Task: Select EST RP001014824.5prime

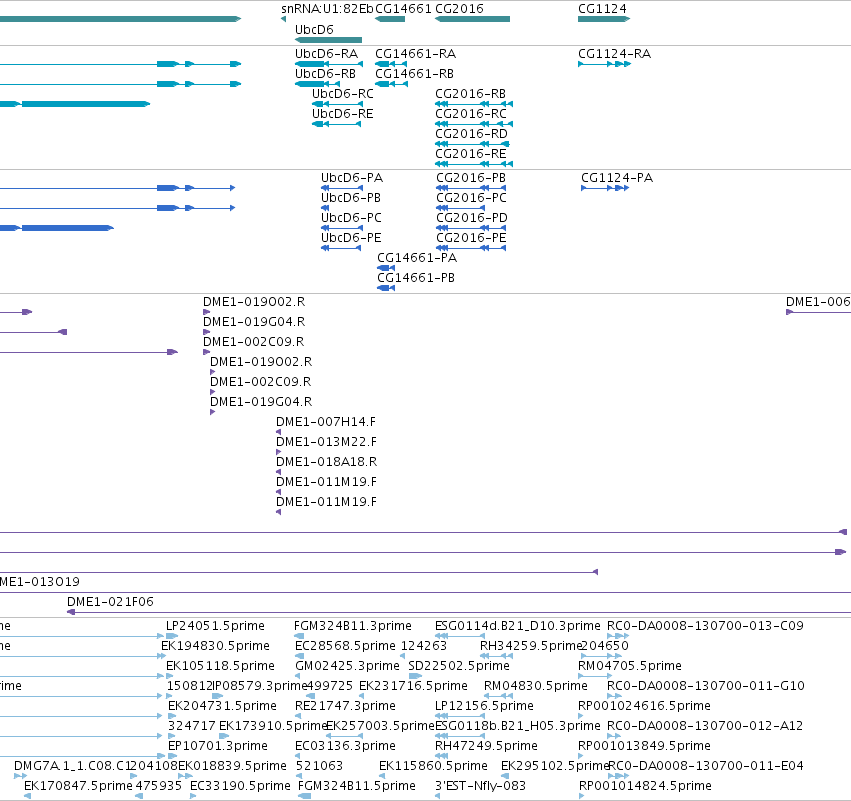Action: click(645, 786)
